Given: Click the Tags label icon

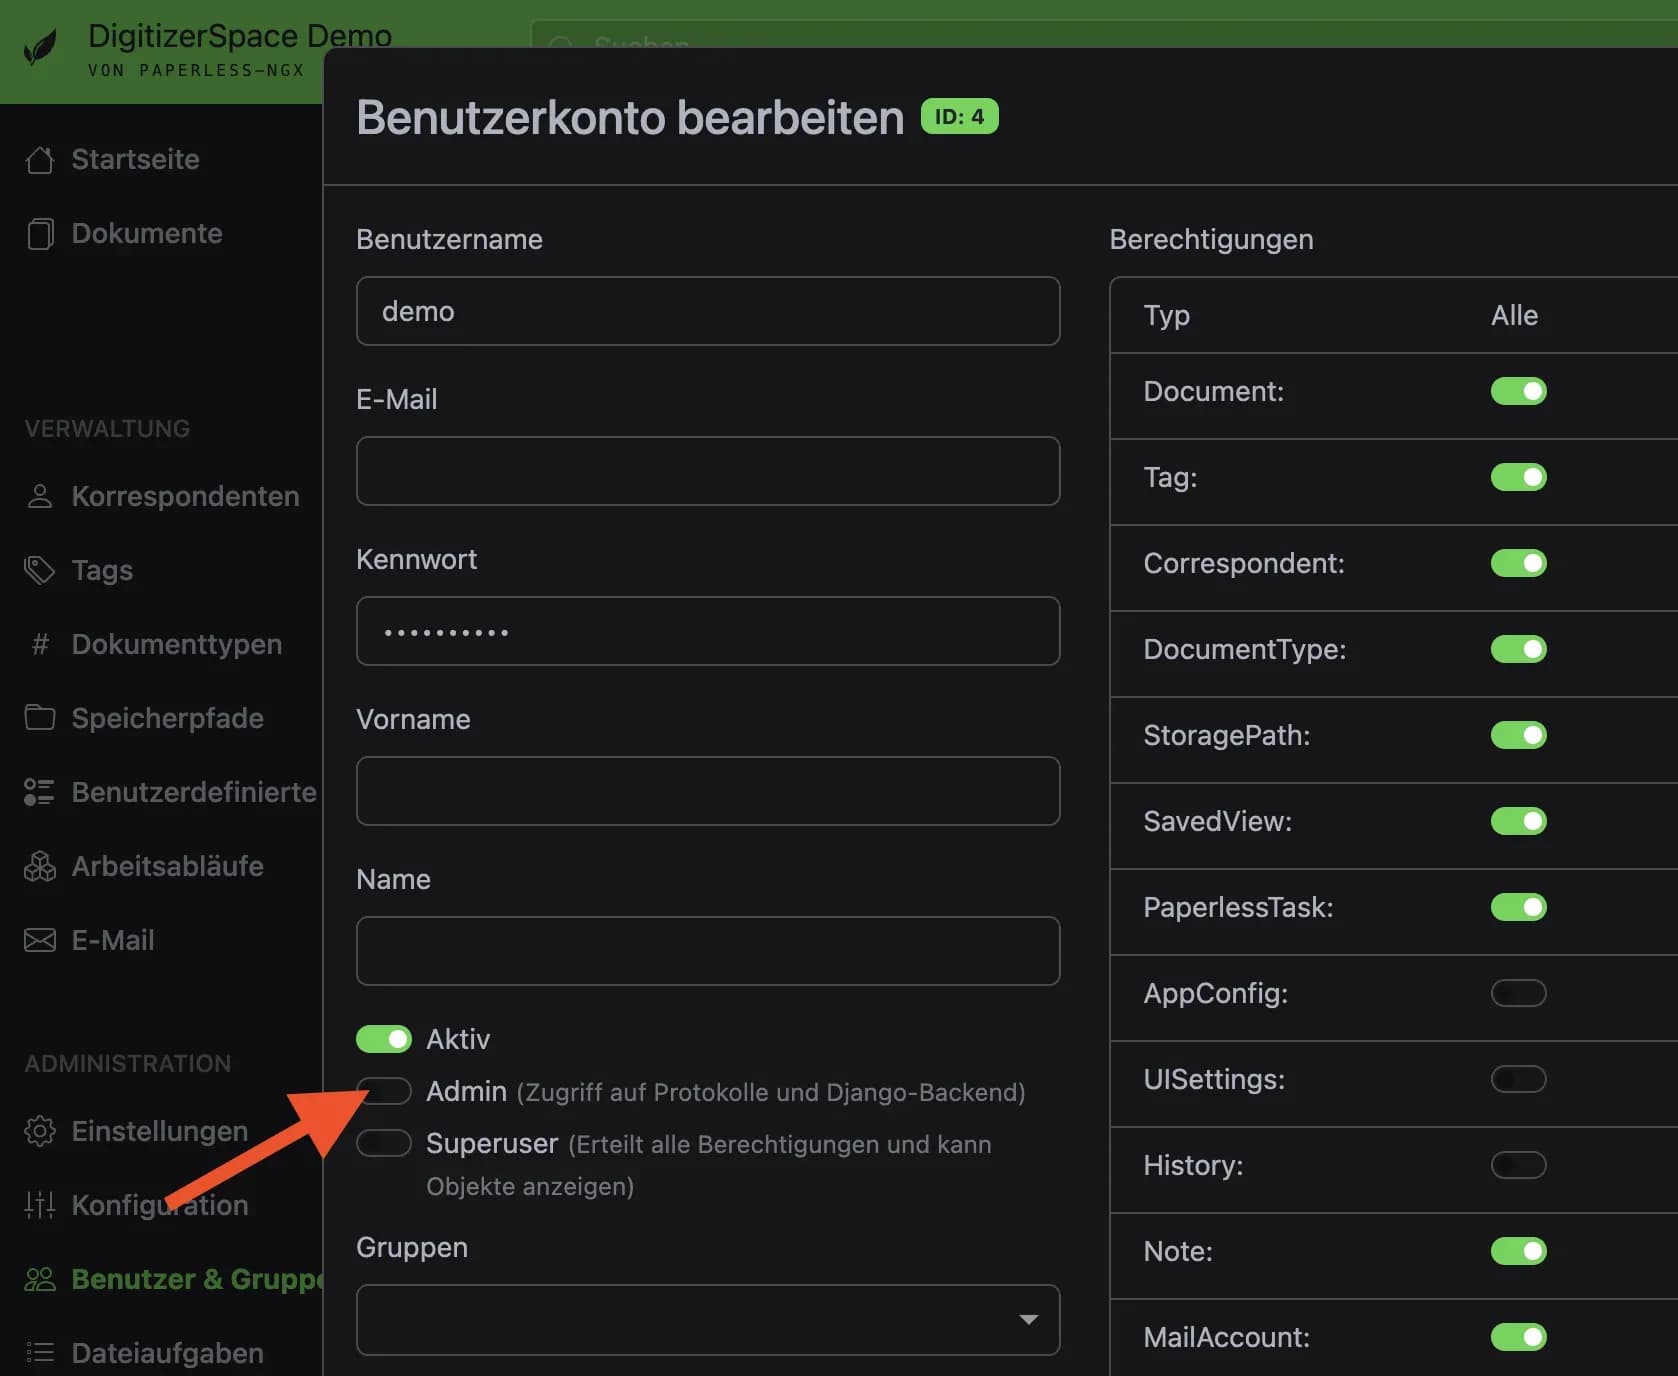Looking at the screenshot, I should point(40,570).
